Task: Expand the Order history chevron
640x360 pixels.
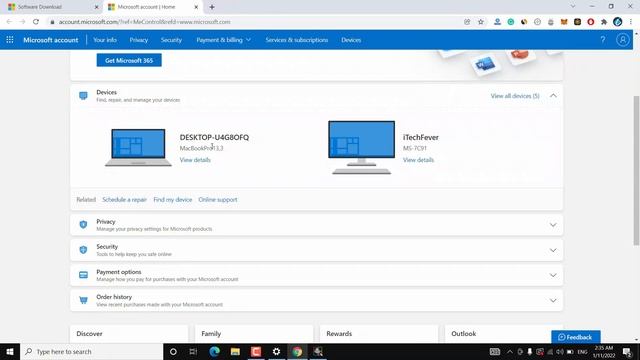Action: (553, 300)
